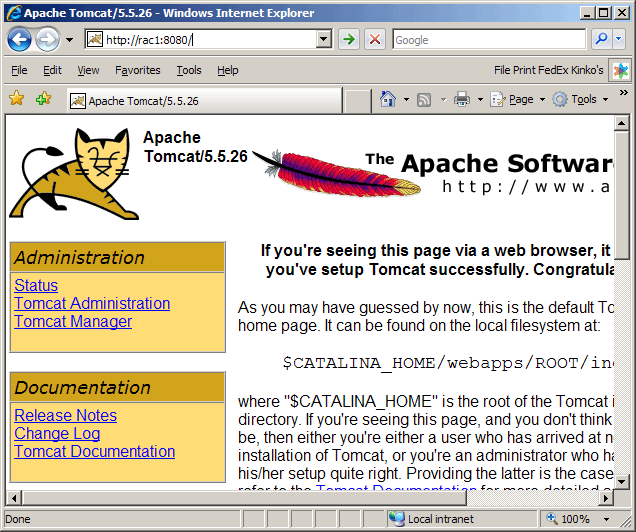Open the Page toolbar menu
Viewport: 636px width, 532px height.
pyautogui.click(x=517, y=99)
